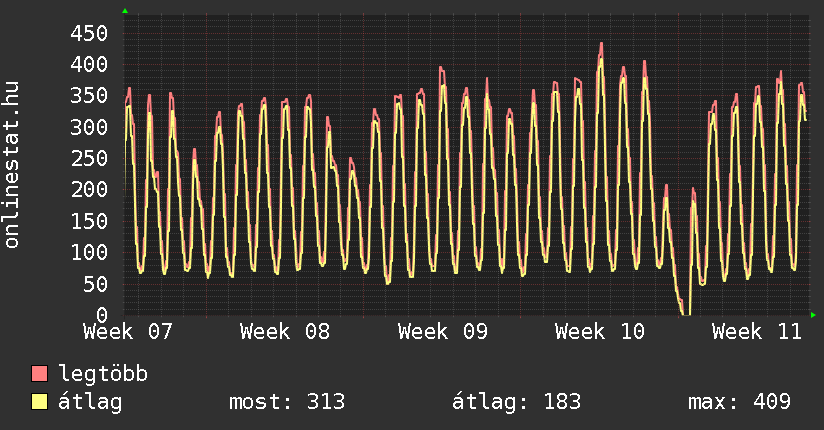Click the 300 y-axis value label
Image resolution: width=824 pixels, height=430 pixels.
(x=89, y=127)
